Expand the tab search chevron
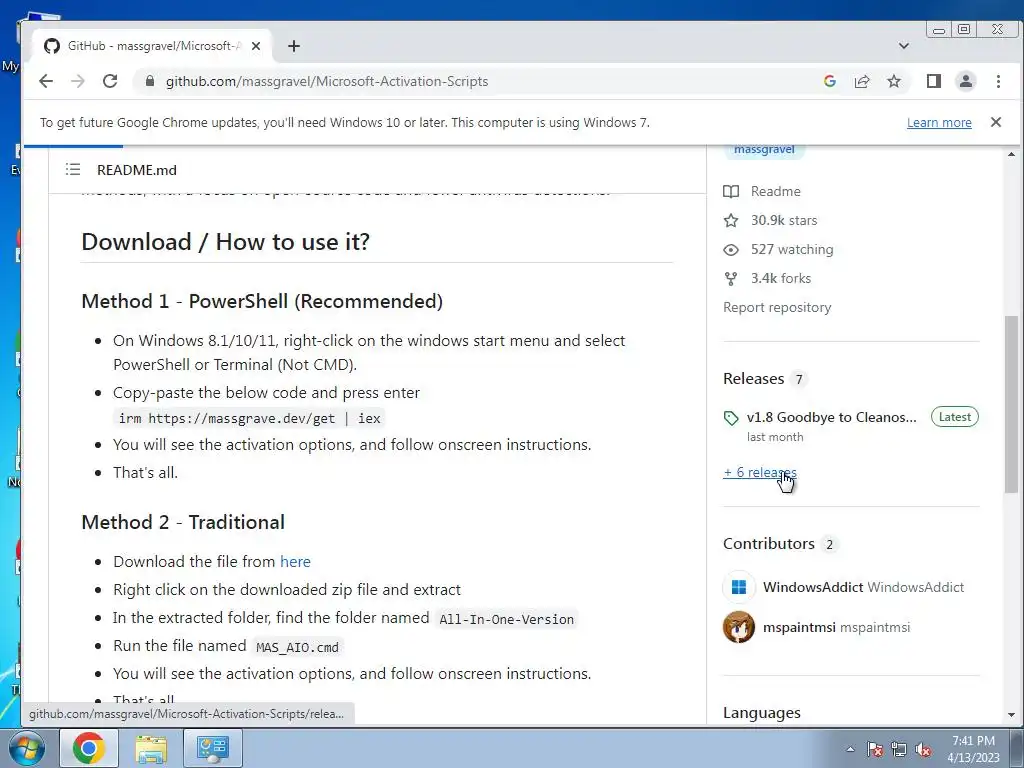 pyautogui.click(x=904, y=46)
